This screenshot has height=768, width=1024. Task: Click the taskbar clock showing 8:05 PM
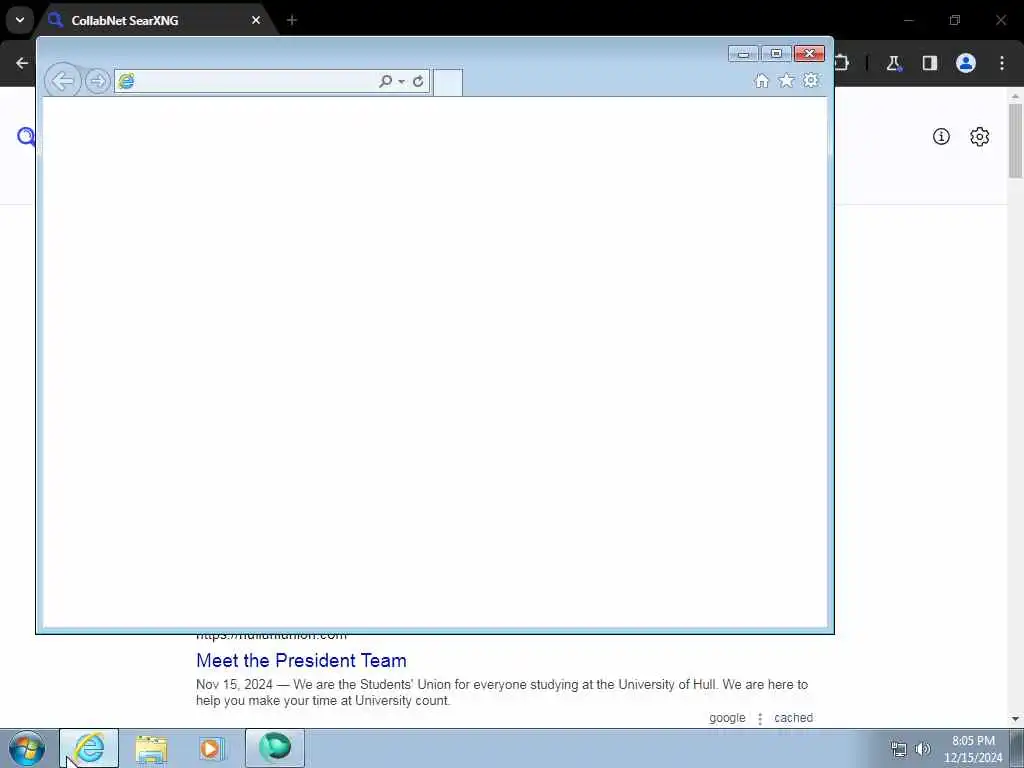(x=973, y=749)
